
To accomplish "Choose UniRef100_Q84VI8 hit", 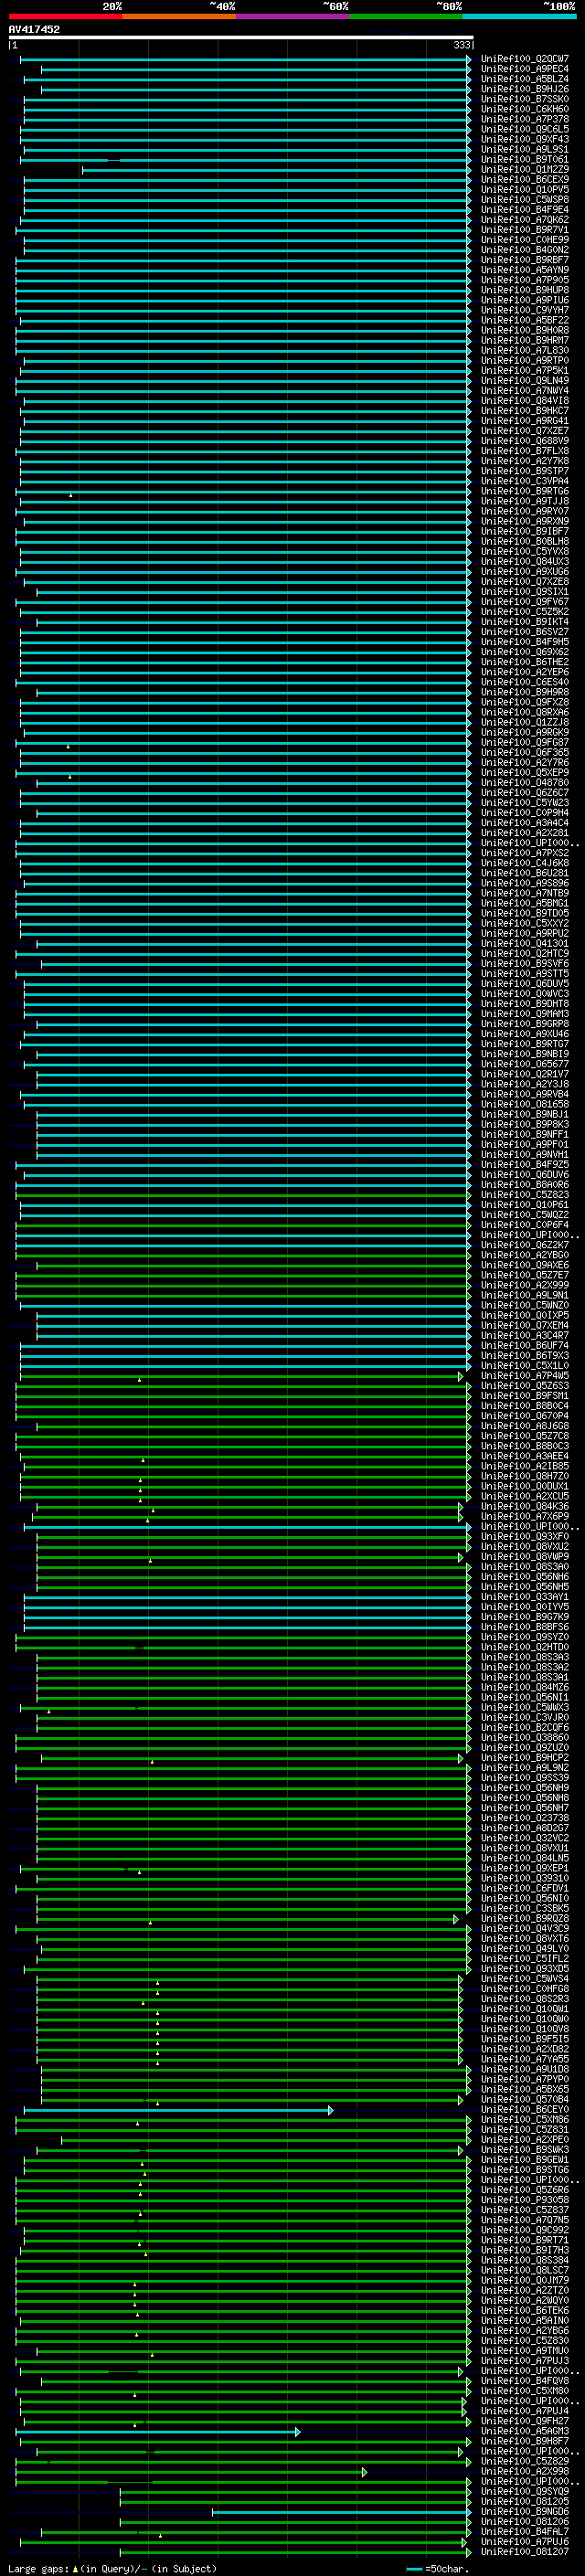I will (525, 401).
